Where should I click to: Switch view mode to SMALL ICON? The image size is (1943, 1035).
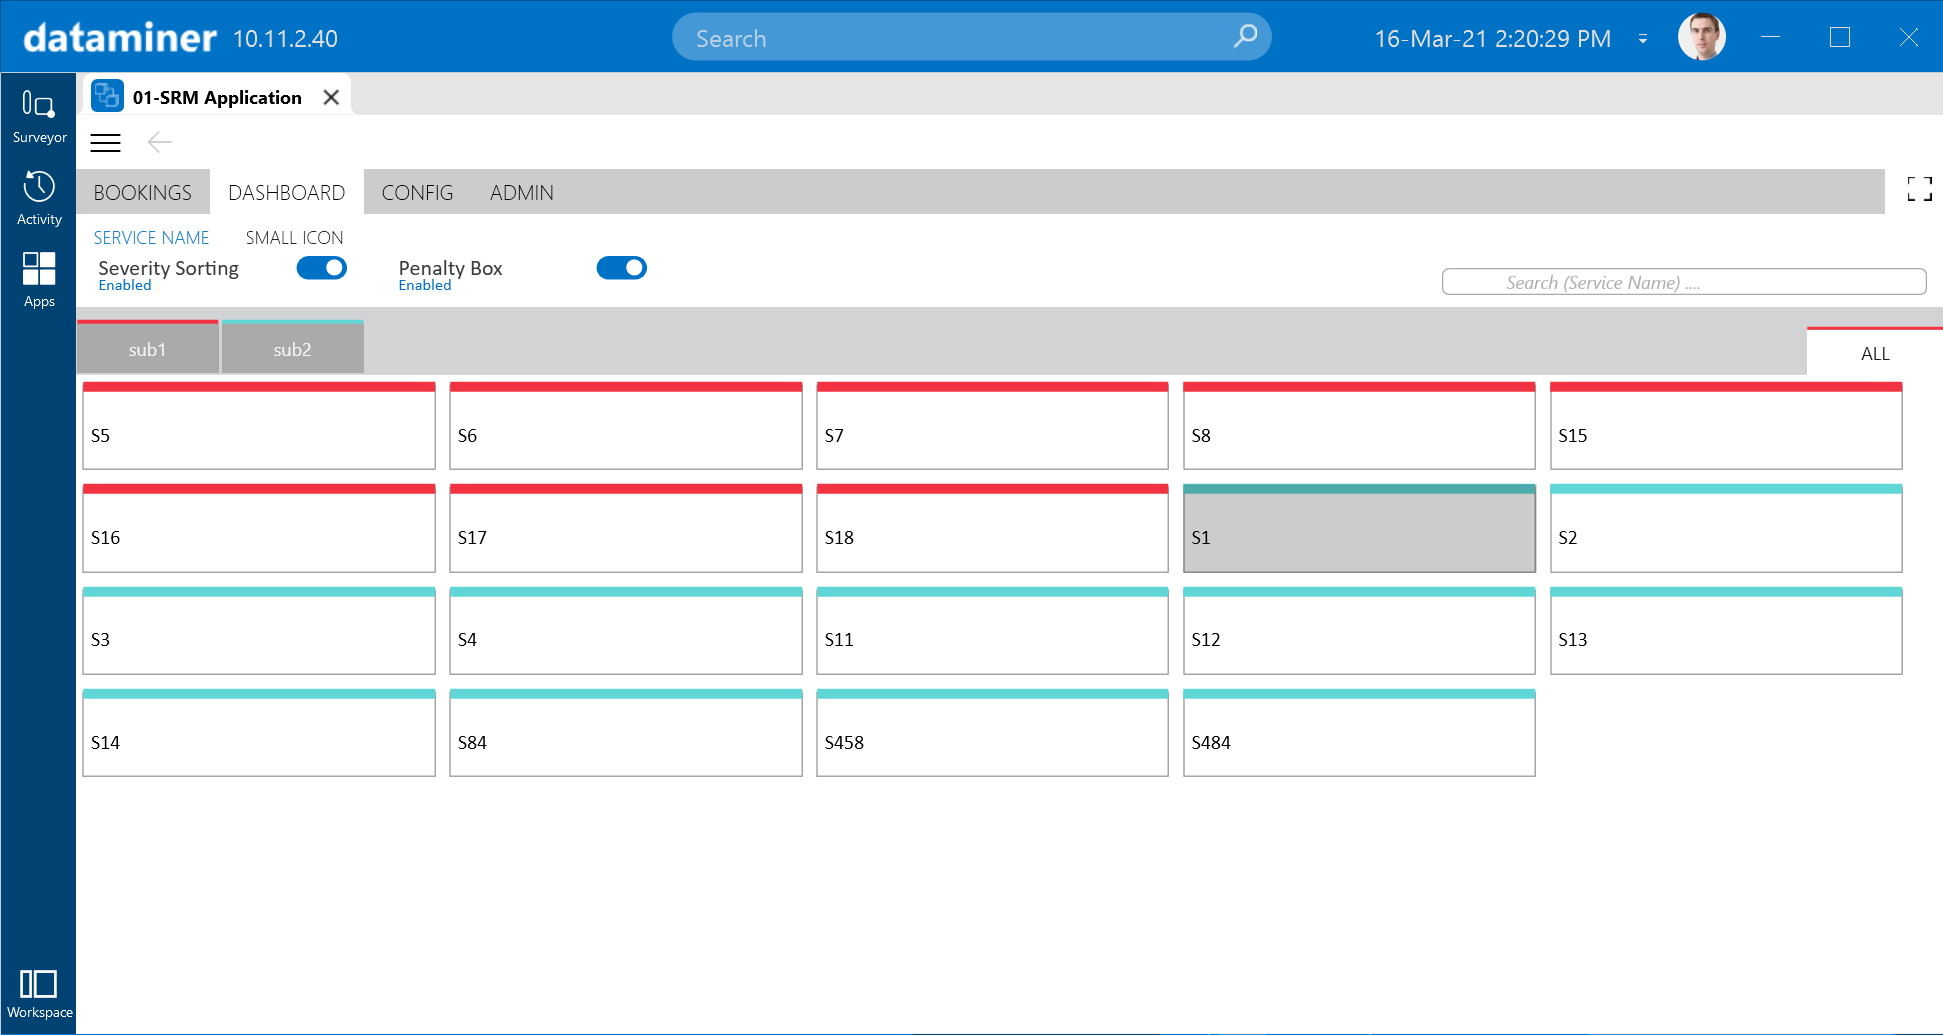click(293, 237)
